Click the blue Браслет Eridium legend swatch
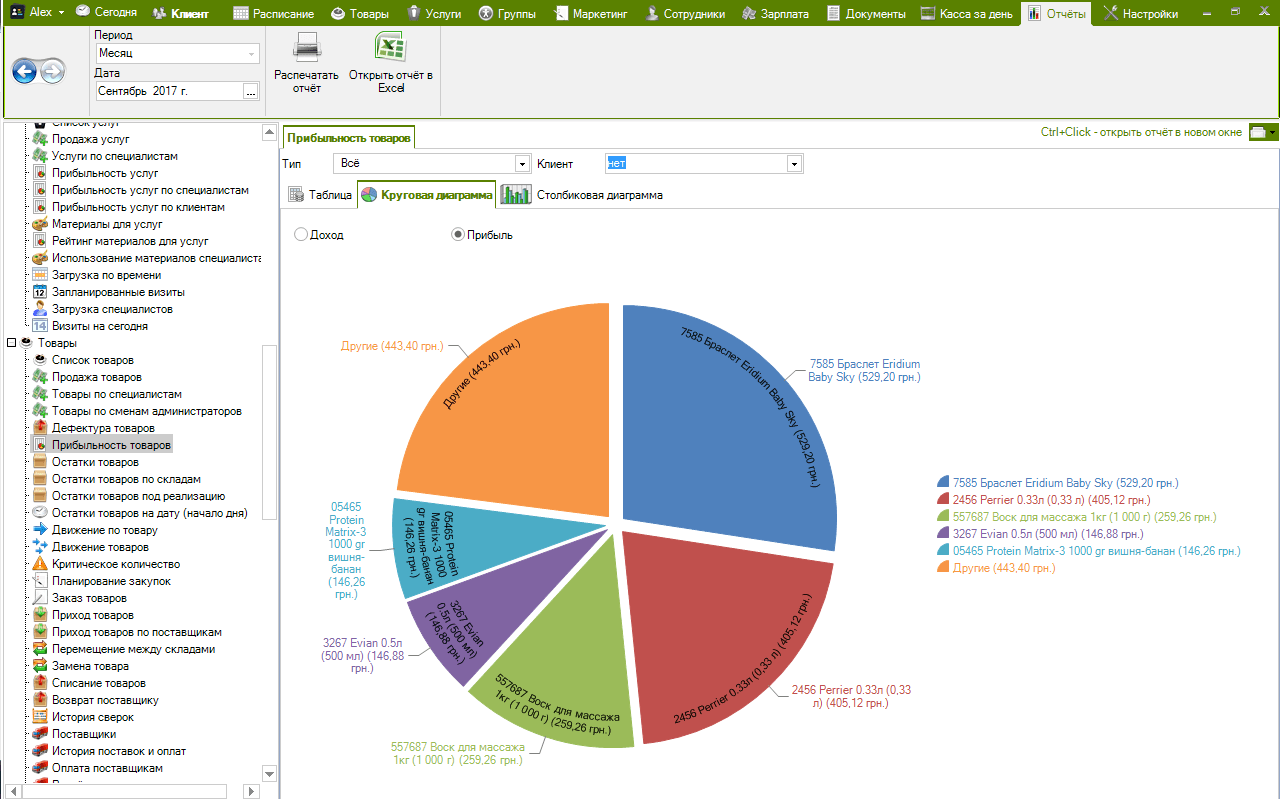This screenshot has height=799, width=1280. [944, 482]
